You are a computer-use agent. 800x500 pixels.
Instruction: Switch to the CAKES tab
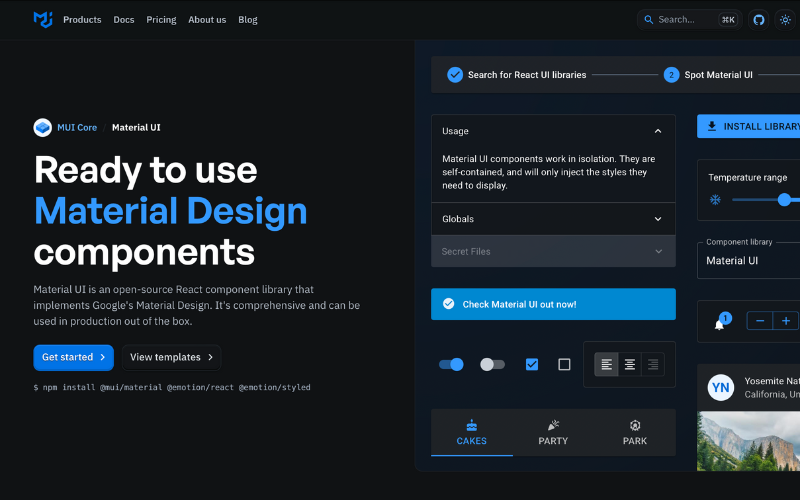(471, 433)
